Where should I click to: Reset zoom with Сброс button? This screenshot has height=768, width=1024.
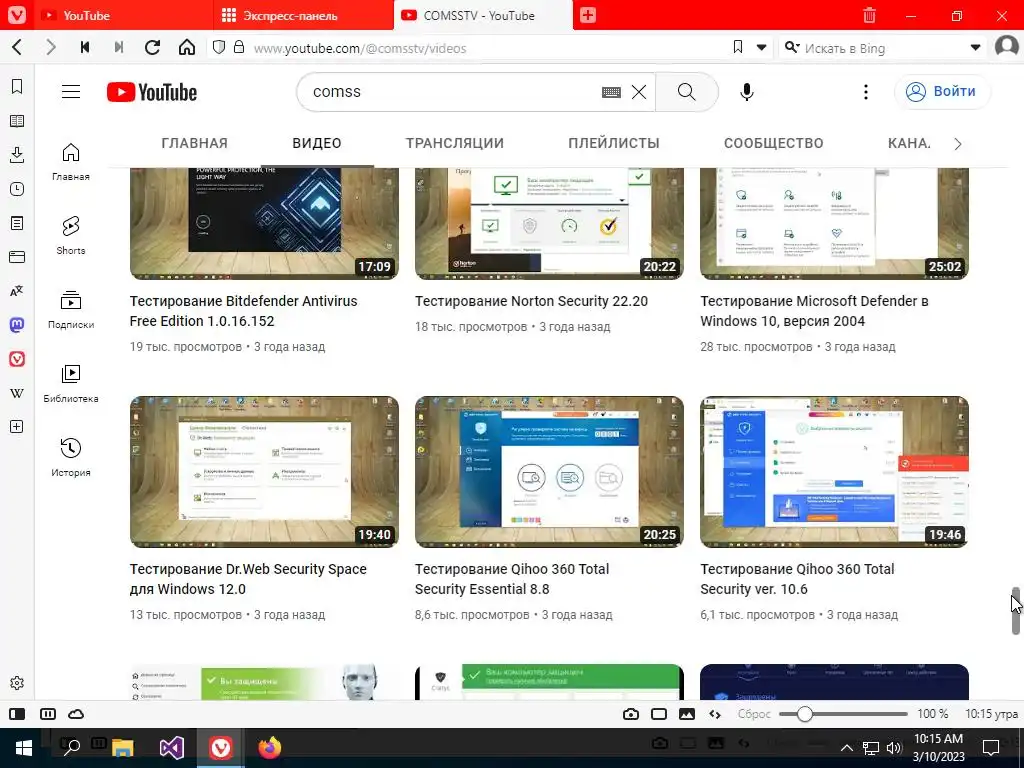point(754,714)
